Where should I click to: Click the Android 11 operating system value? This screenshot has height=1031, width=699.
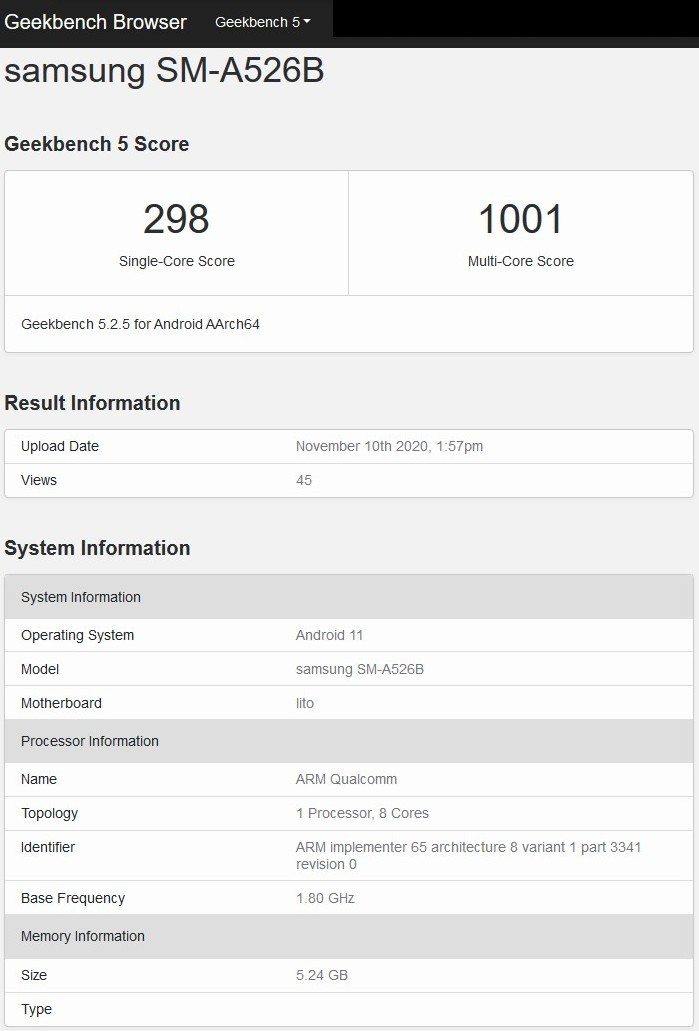(x=329, y=635)
